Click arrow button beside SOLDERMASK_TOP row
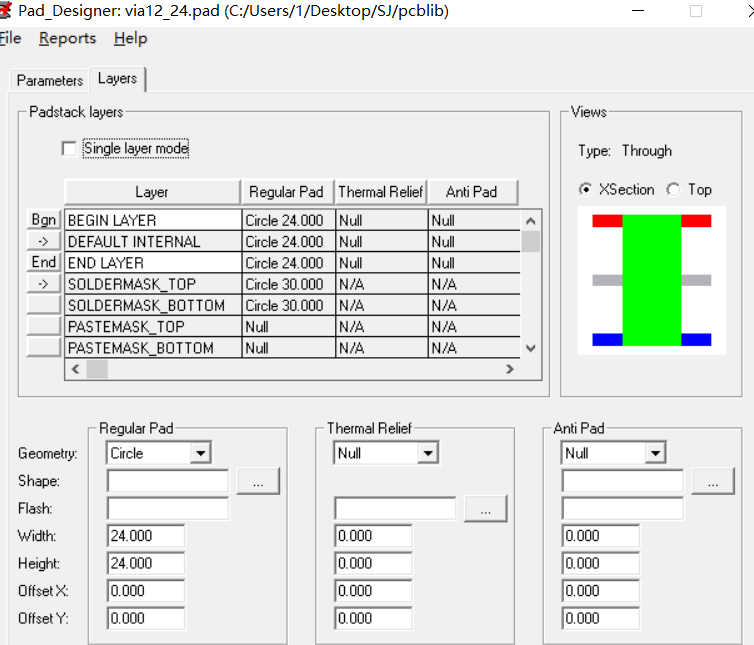The height and width of the screenshot is (645, 754). click(x=44, y=284)
